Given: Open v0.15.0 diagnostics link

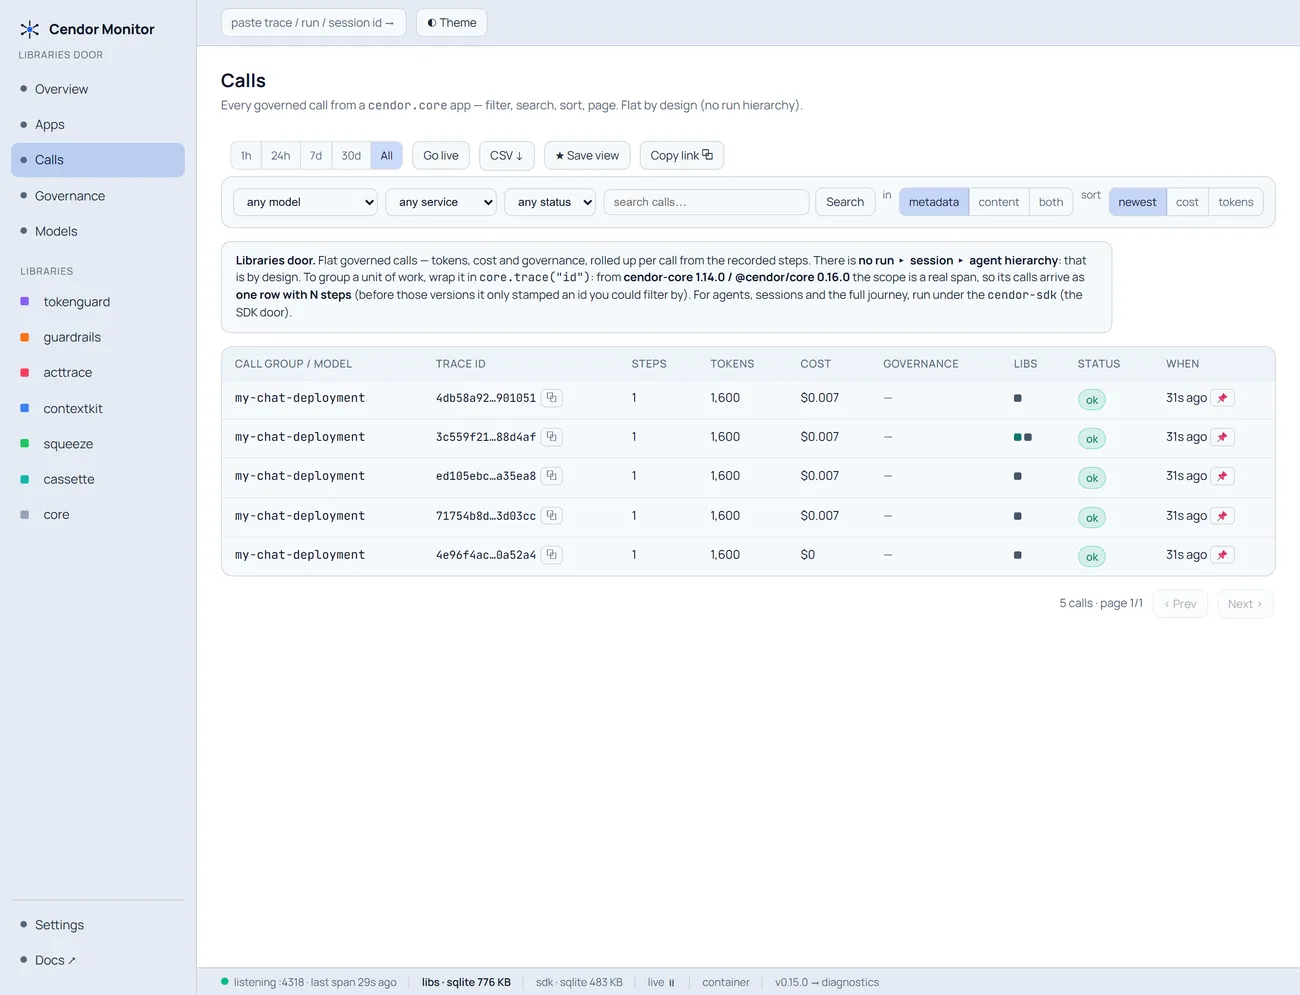Looking at the screenshot, I should click(x=827, y=983).
